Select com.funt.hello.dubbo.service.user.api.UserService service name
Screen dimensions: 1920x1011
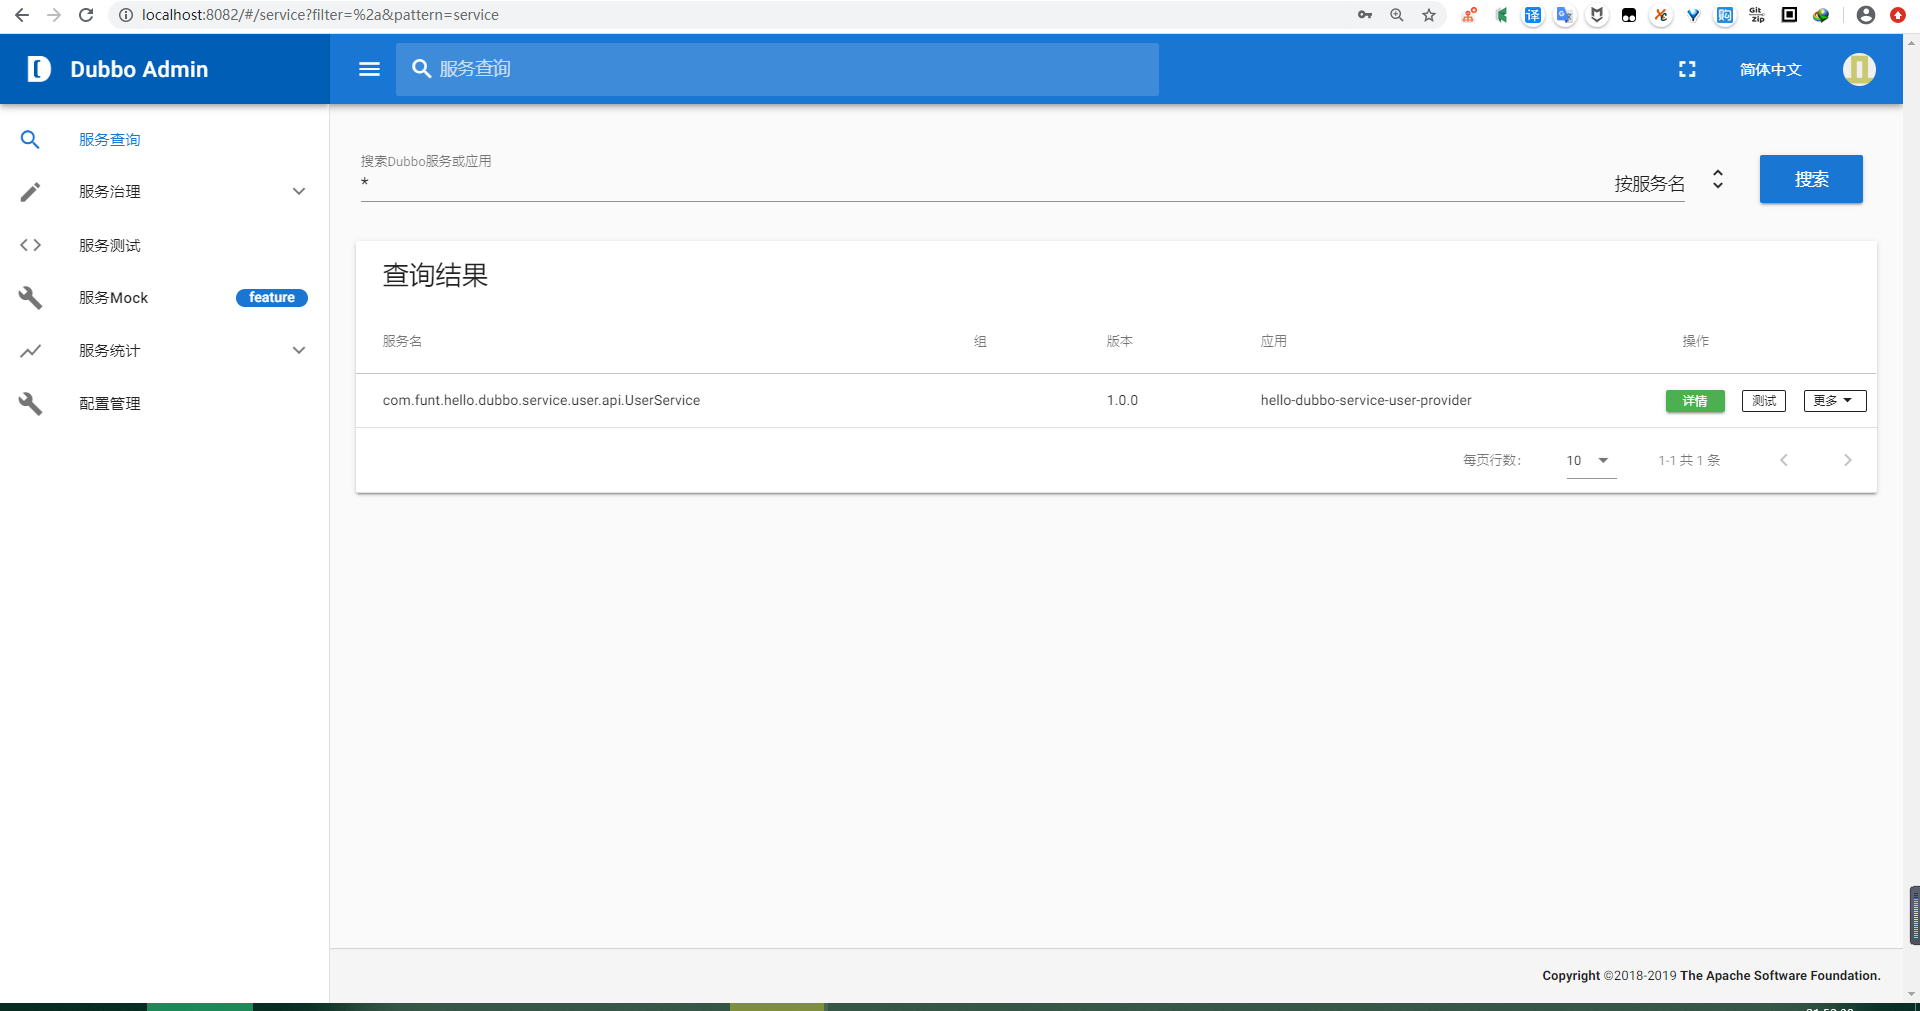(x=541, y=400)
